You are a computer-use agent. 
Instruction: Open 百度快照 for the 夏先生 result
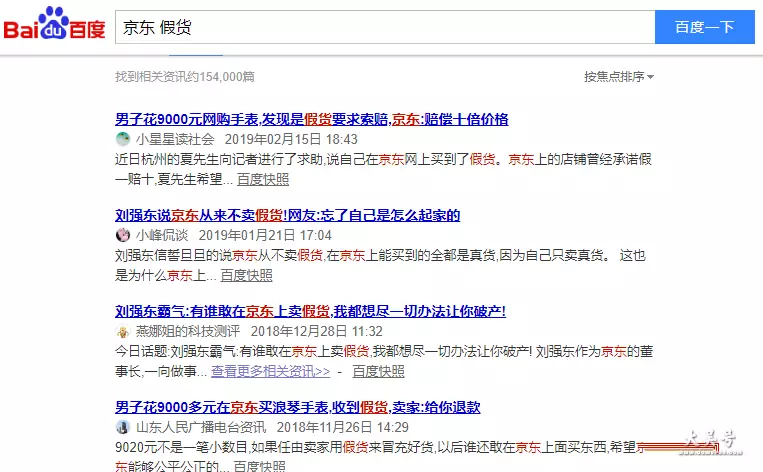tap(263, 180)
